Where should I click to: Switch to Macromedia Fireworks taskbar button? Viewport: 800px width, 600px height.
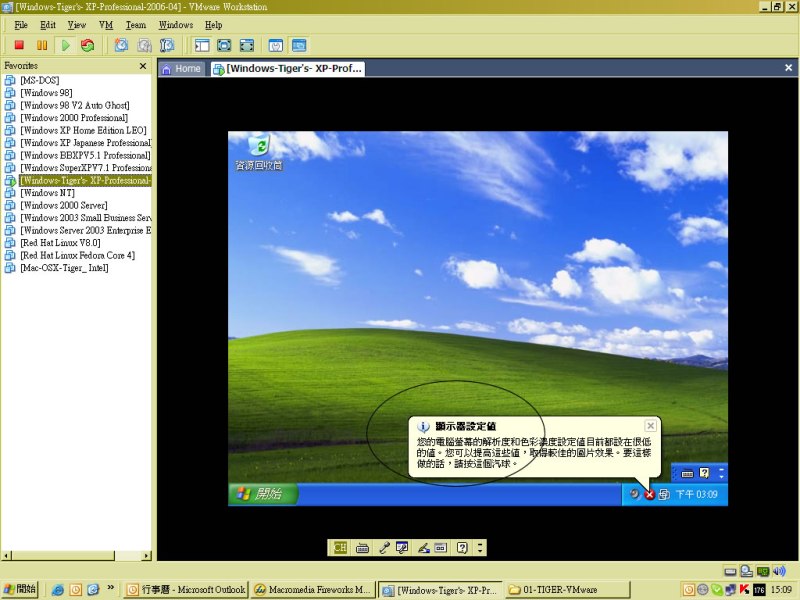coord(313,590)
